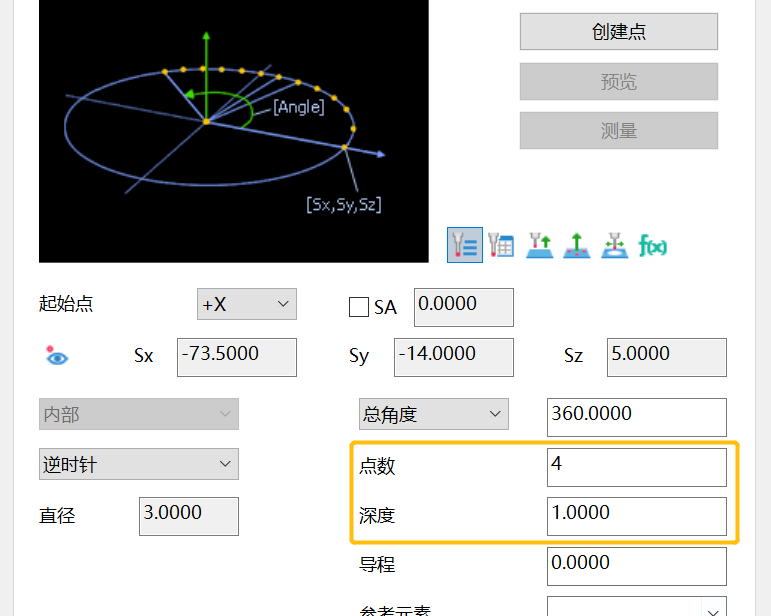
Task: Click the 创建点 button
Action: coord(618,31)
